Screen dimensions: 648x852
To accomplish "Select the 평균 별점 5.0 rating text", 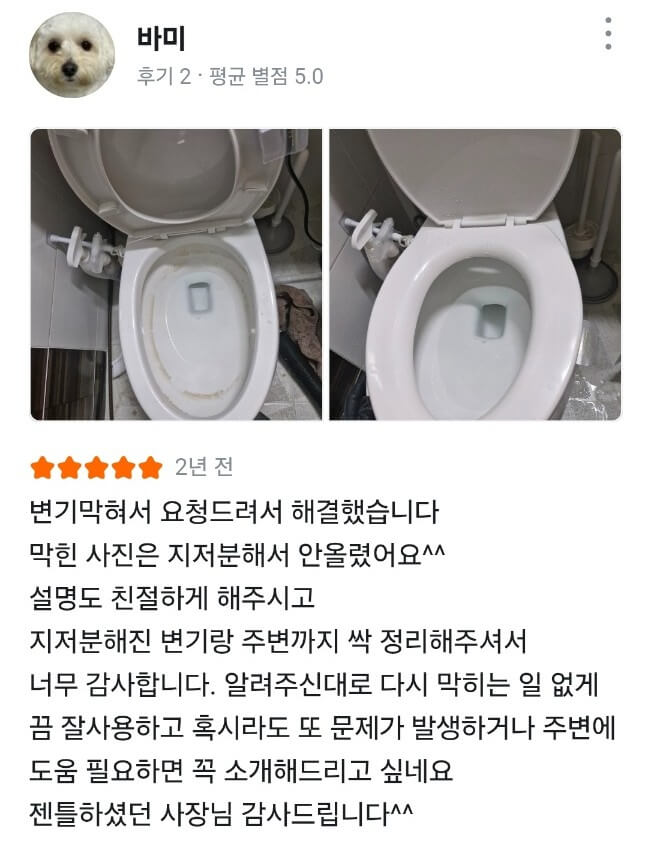I will coord(266,76).
